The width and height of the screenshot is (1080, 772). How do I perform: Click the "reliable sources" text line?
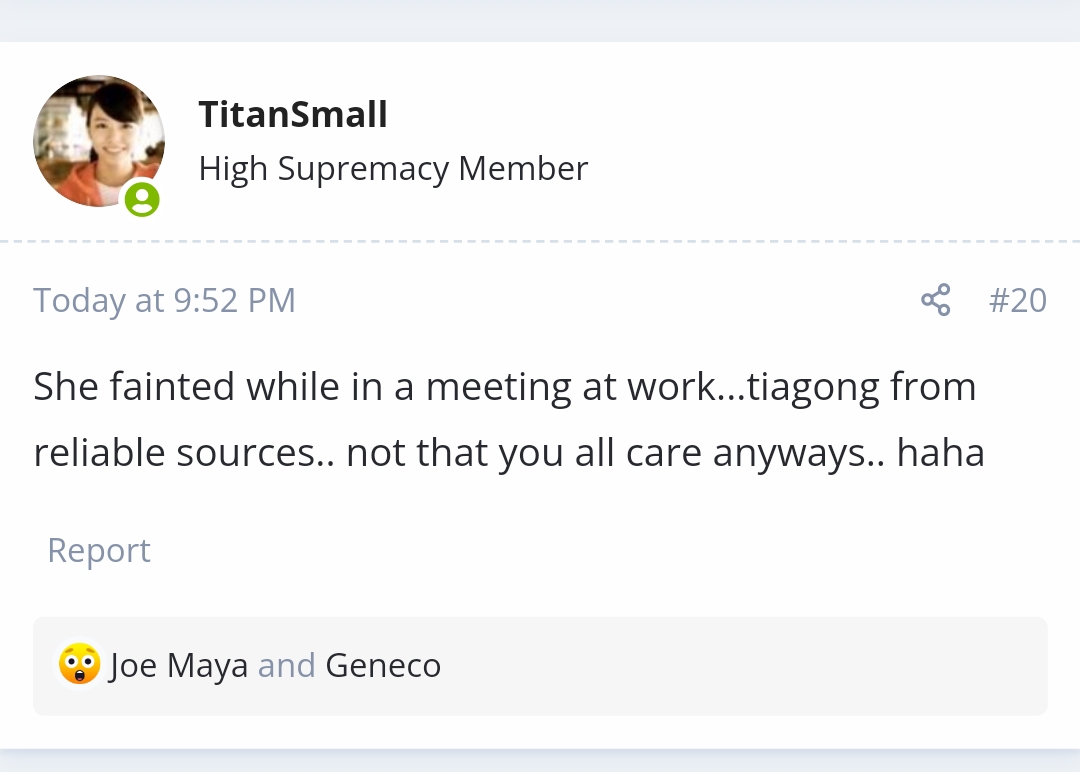(x=175, y=453)
